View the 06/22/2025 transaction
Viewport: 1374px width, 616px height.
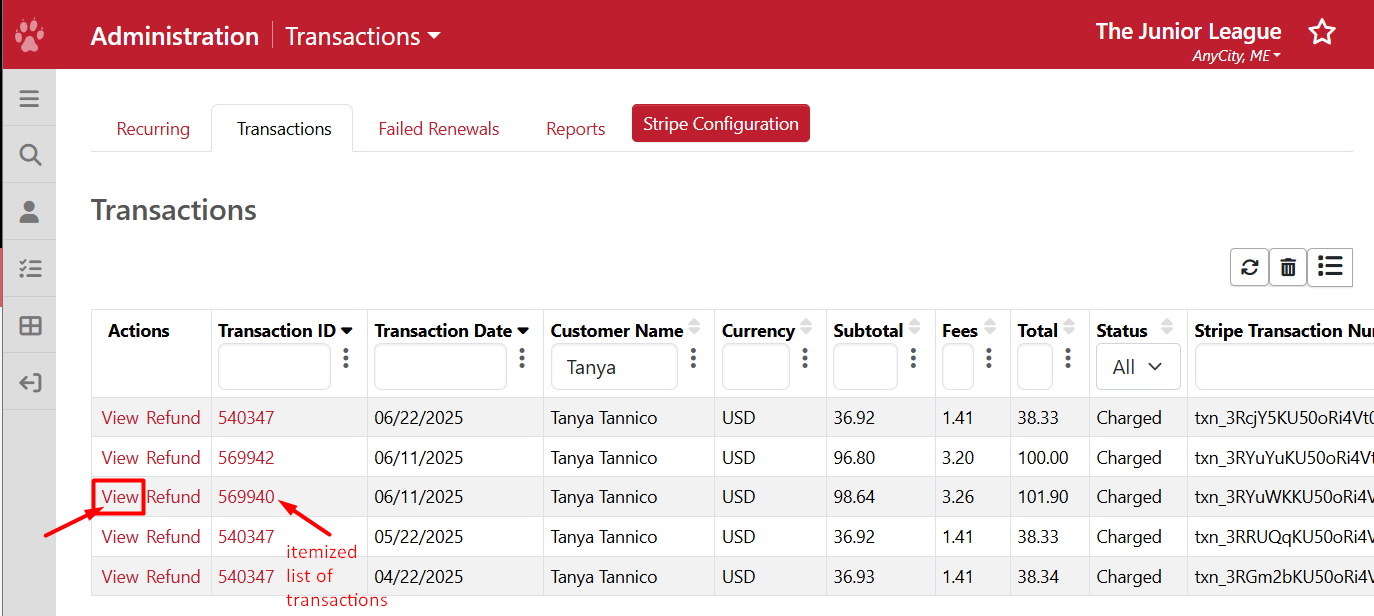120,418
